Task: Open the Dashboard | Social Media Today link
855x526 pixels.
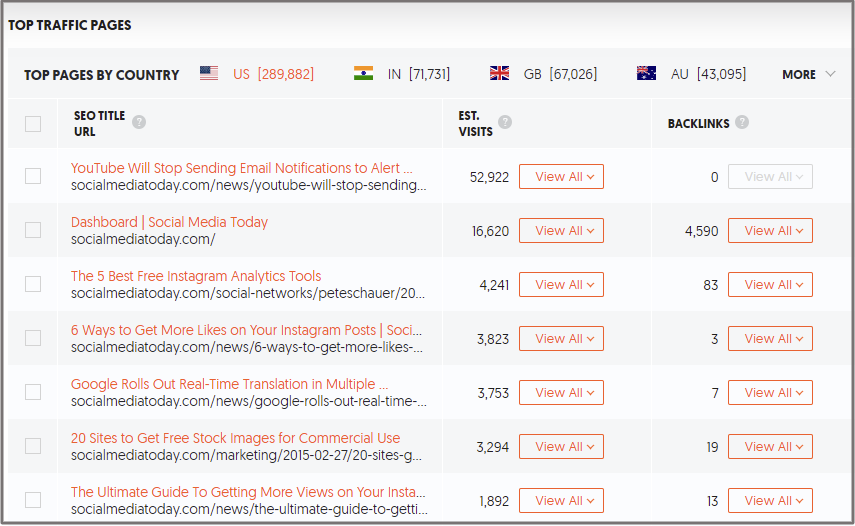Action: click(170, 222)
